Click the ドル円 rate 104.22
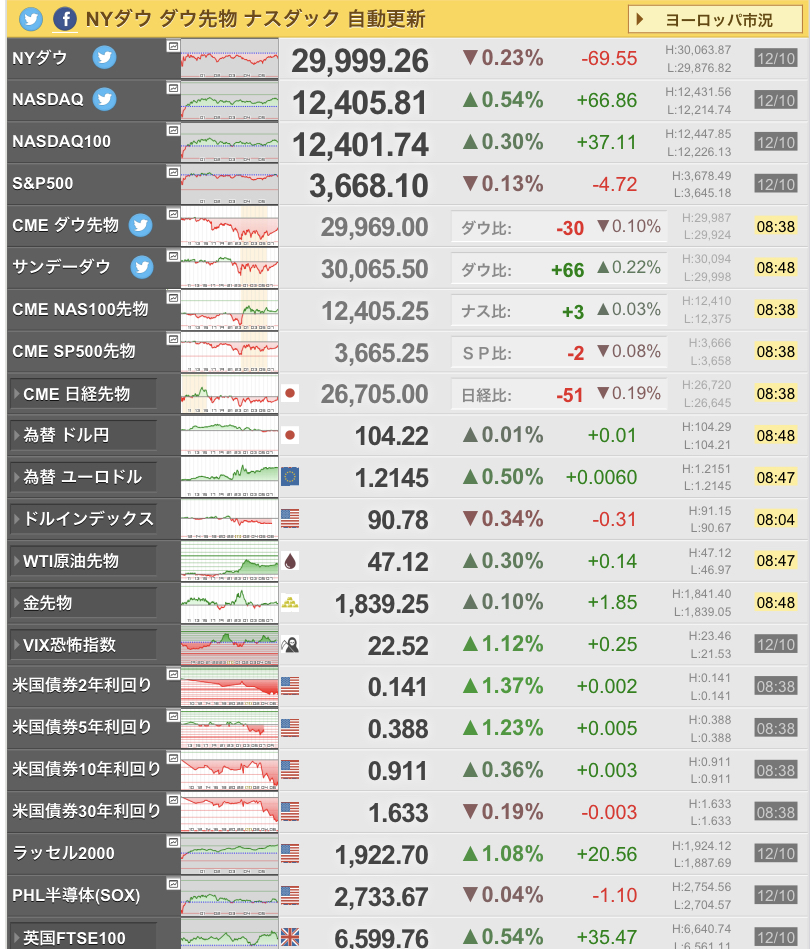 (x=392, y=436)
